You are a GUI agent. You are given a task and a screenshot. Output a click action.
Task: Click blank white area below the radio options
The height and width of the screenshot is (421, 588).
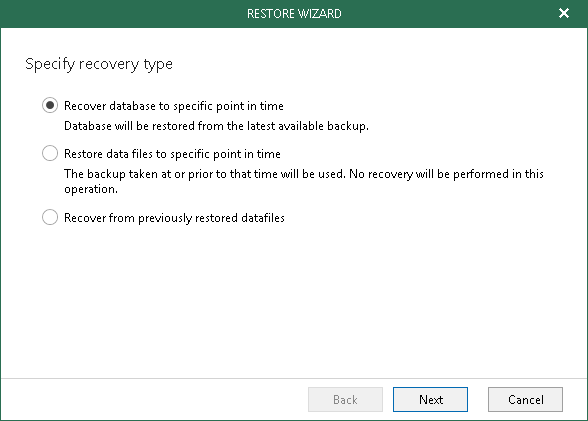click(294, 300)
